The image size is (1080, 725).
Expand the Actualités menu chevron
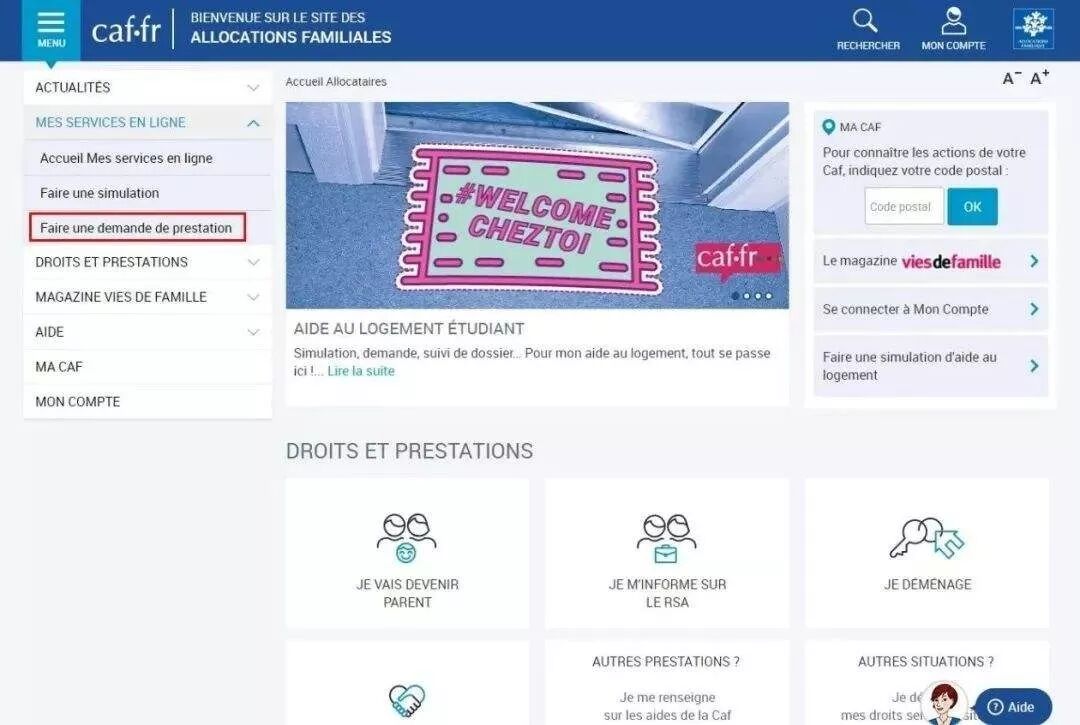253,87
